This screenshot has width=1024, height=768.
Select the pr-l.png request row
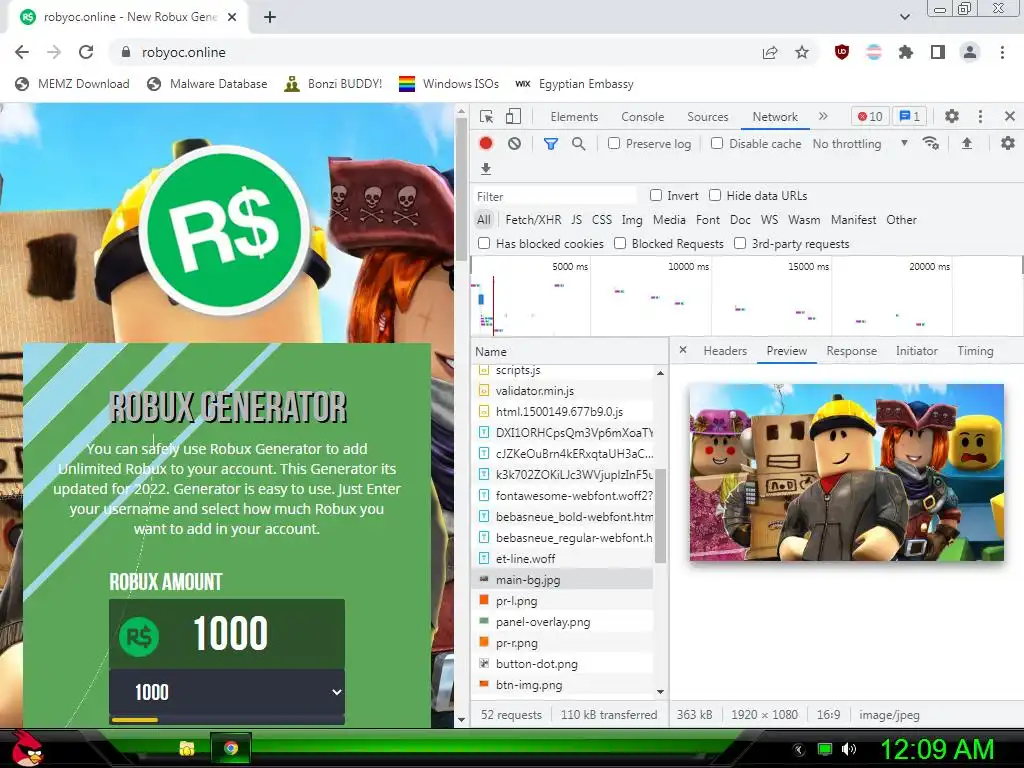(x=563, y=601)
